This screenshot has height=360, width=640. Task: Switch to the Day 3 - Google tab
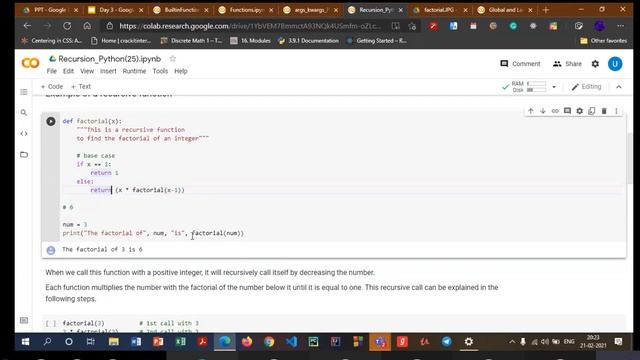116,10
